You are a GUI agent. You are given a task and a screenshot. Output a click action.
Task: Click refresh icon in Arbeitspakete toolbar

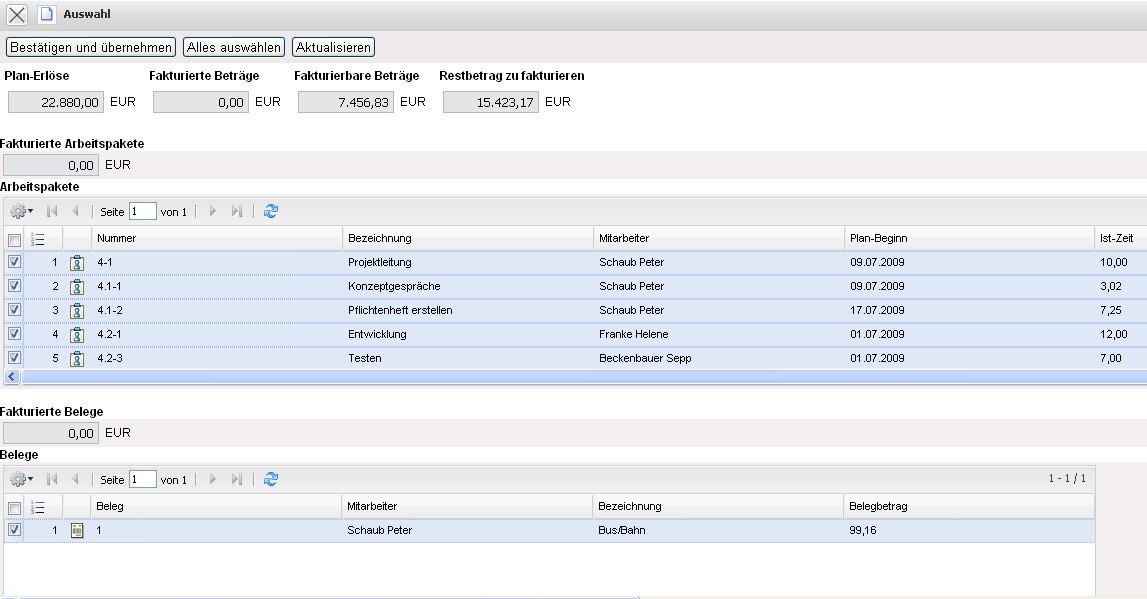point(270,211)
